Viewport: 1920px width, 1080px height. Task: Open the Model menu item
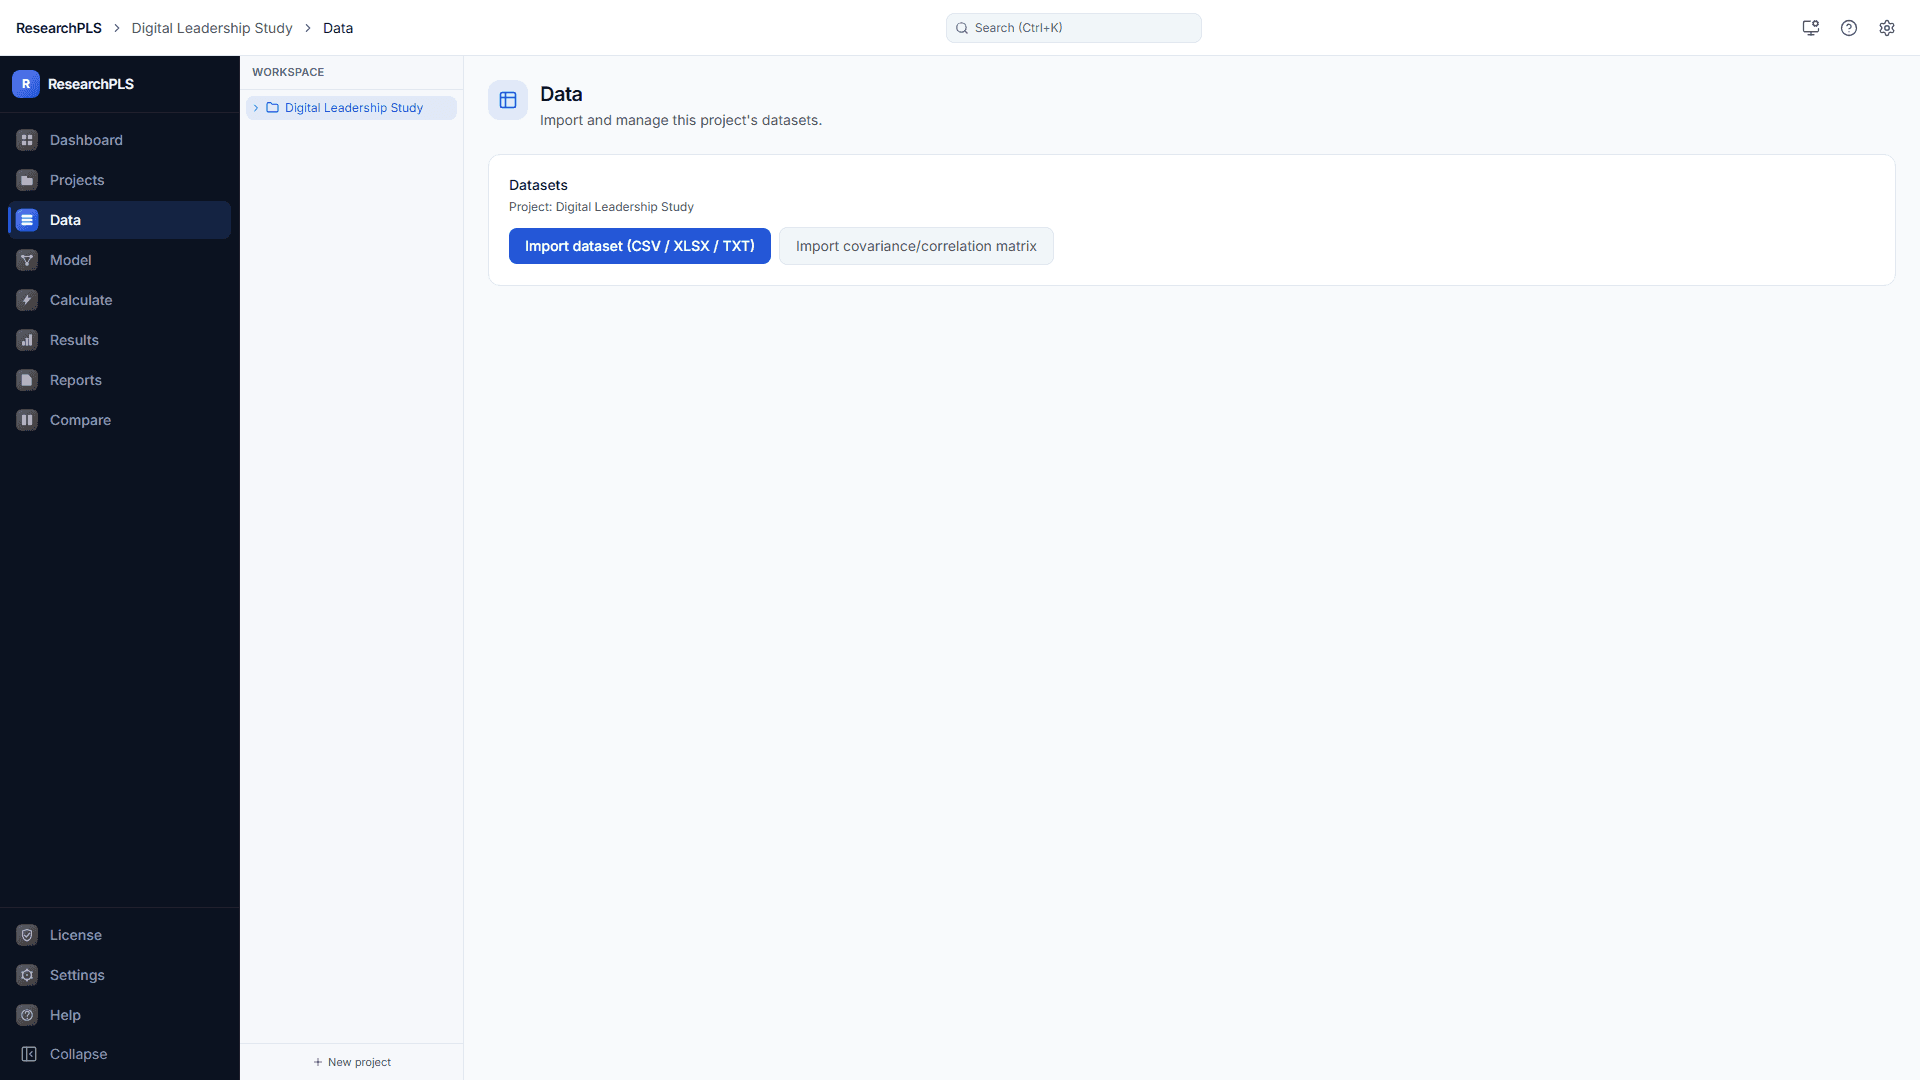[119, 260]
